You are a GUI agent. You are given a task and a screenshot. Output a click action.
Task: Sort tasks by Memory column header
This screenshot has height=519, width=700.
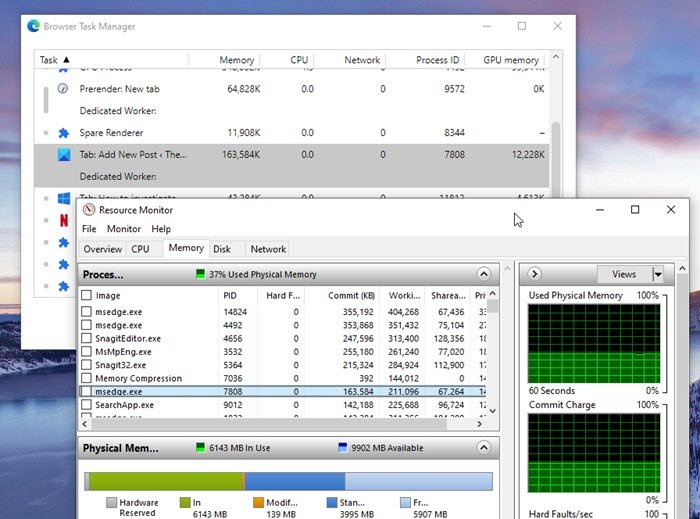(236, 60)
